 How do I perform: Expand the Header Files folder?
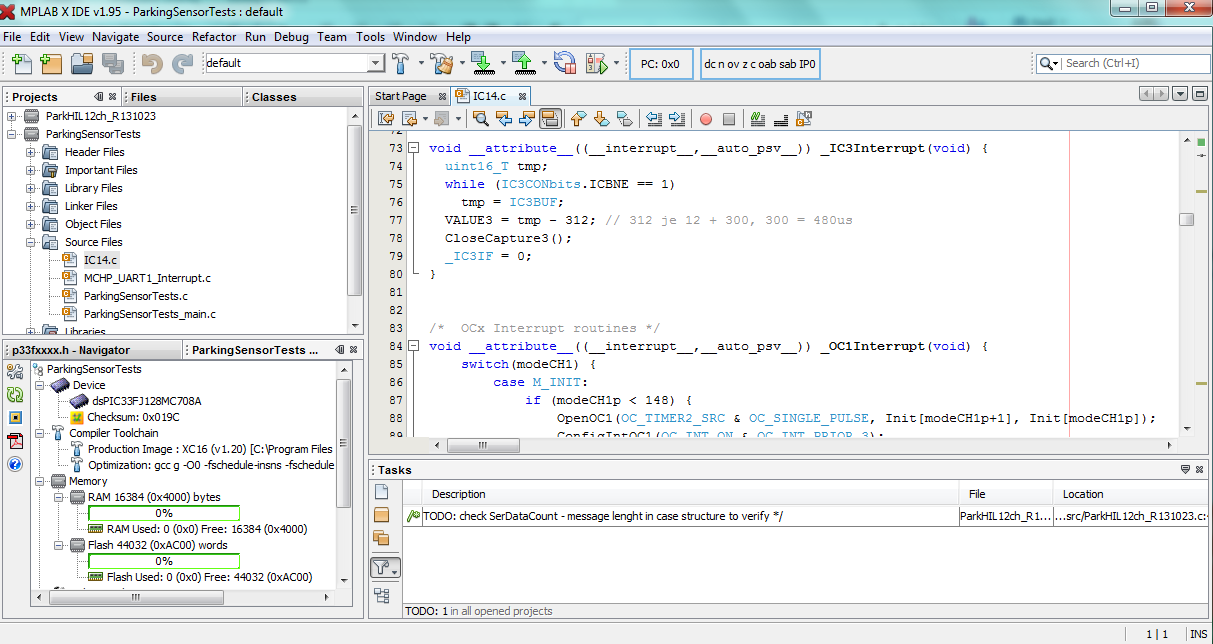tap(31, 152)
